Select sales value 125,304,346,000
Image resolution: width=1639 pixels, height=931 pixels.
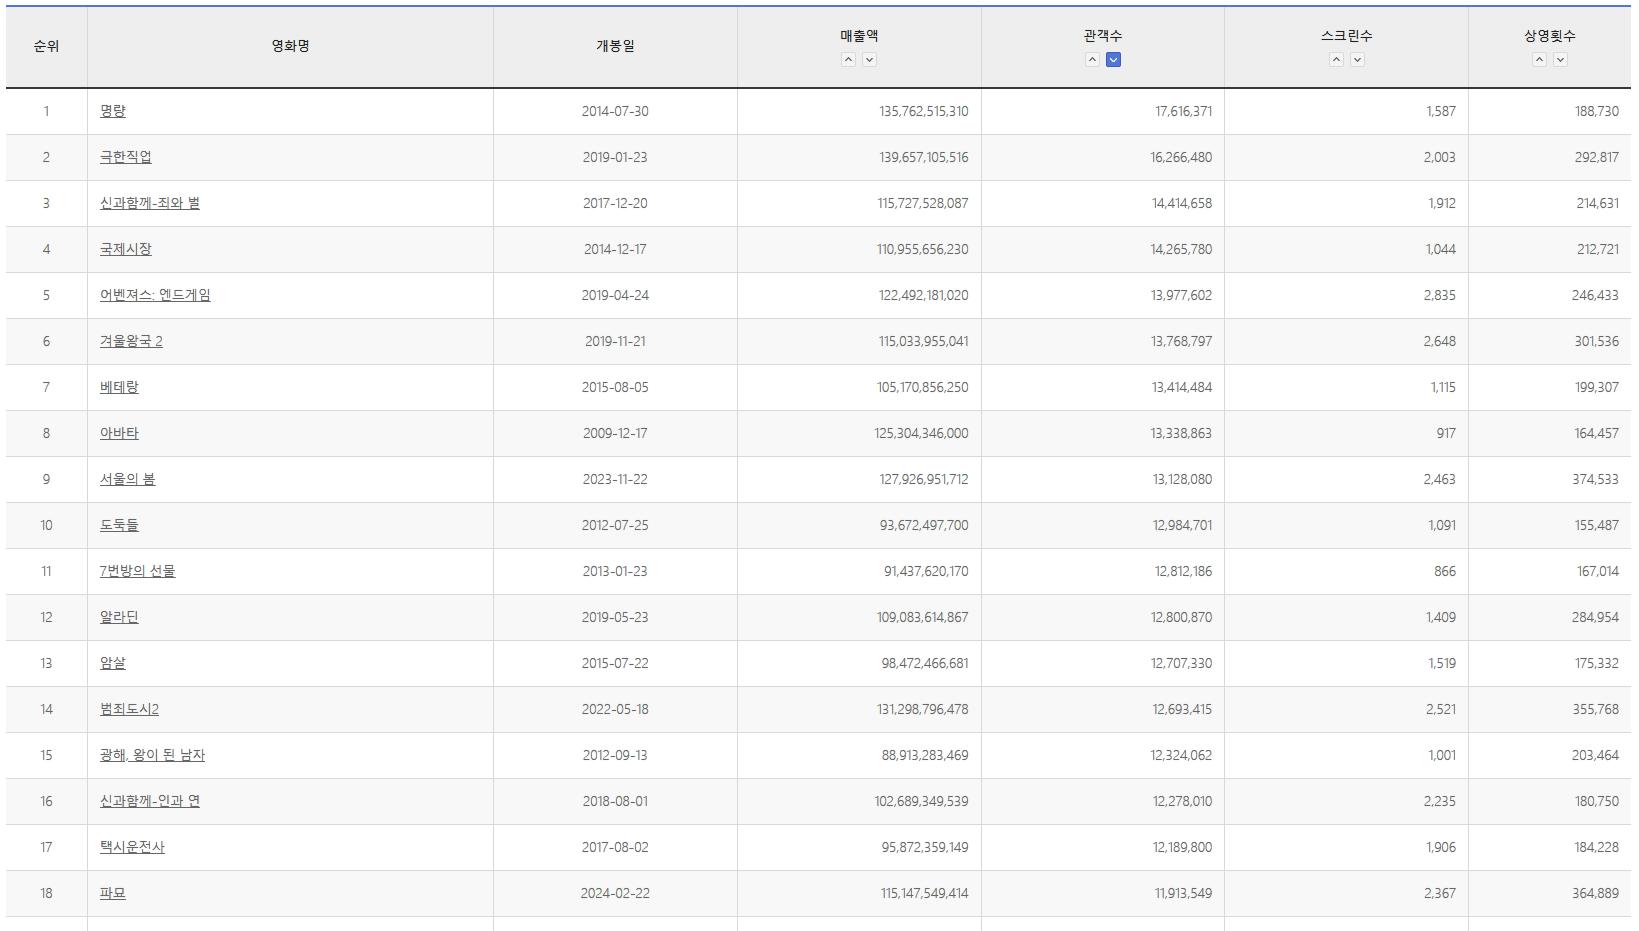(921, 433)
